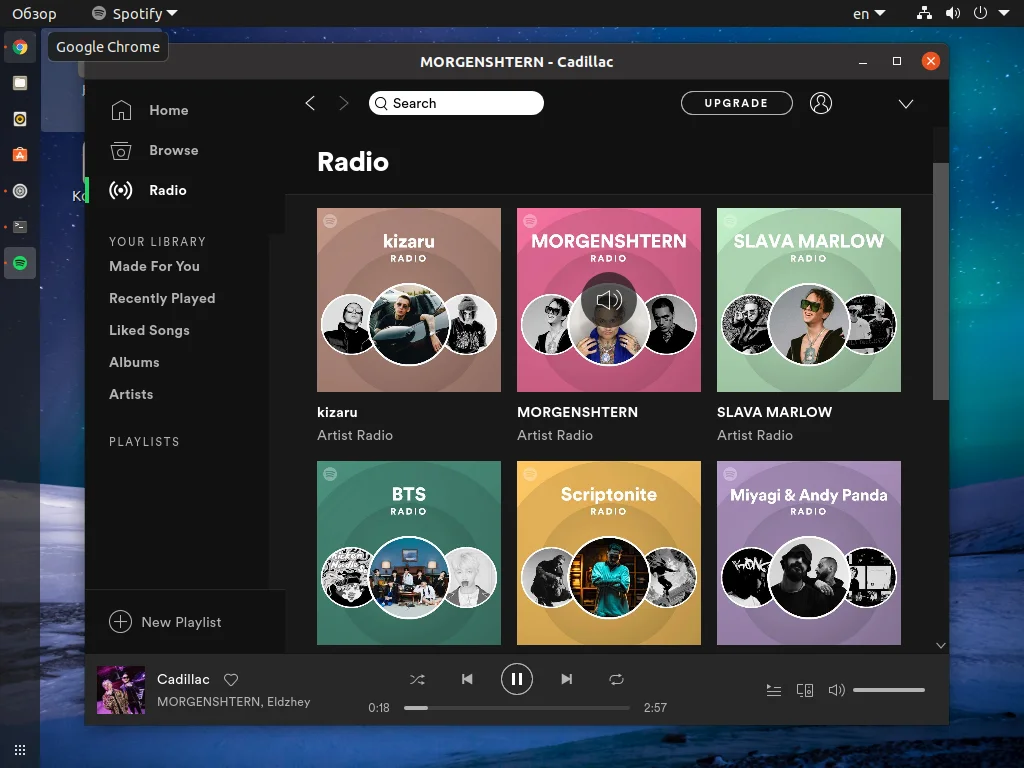Screen dimensions: 1024x768
Task: Like the song Cadillac with the heart toggle
Action: 231,679
